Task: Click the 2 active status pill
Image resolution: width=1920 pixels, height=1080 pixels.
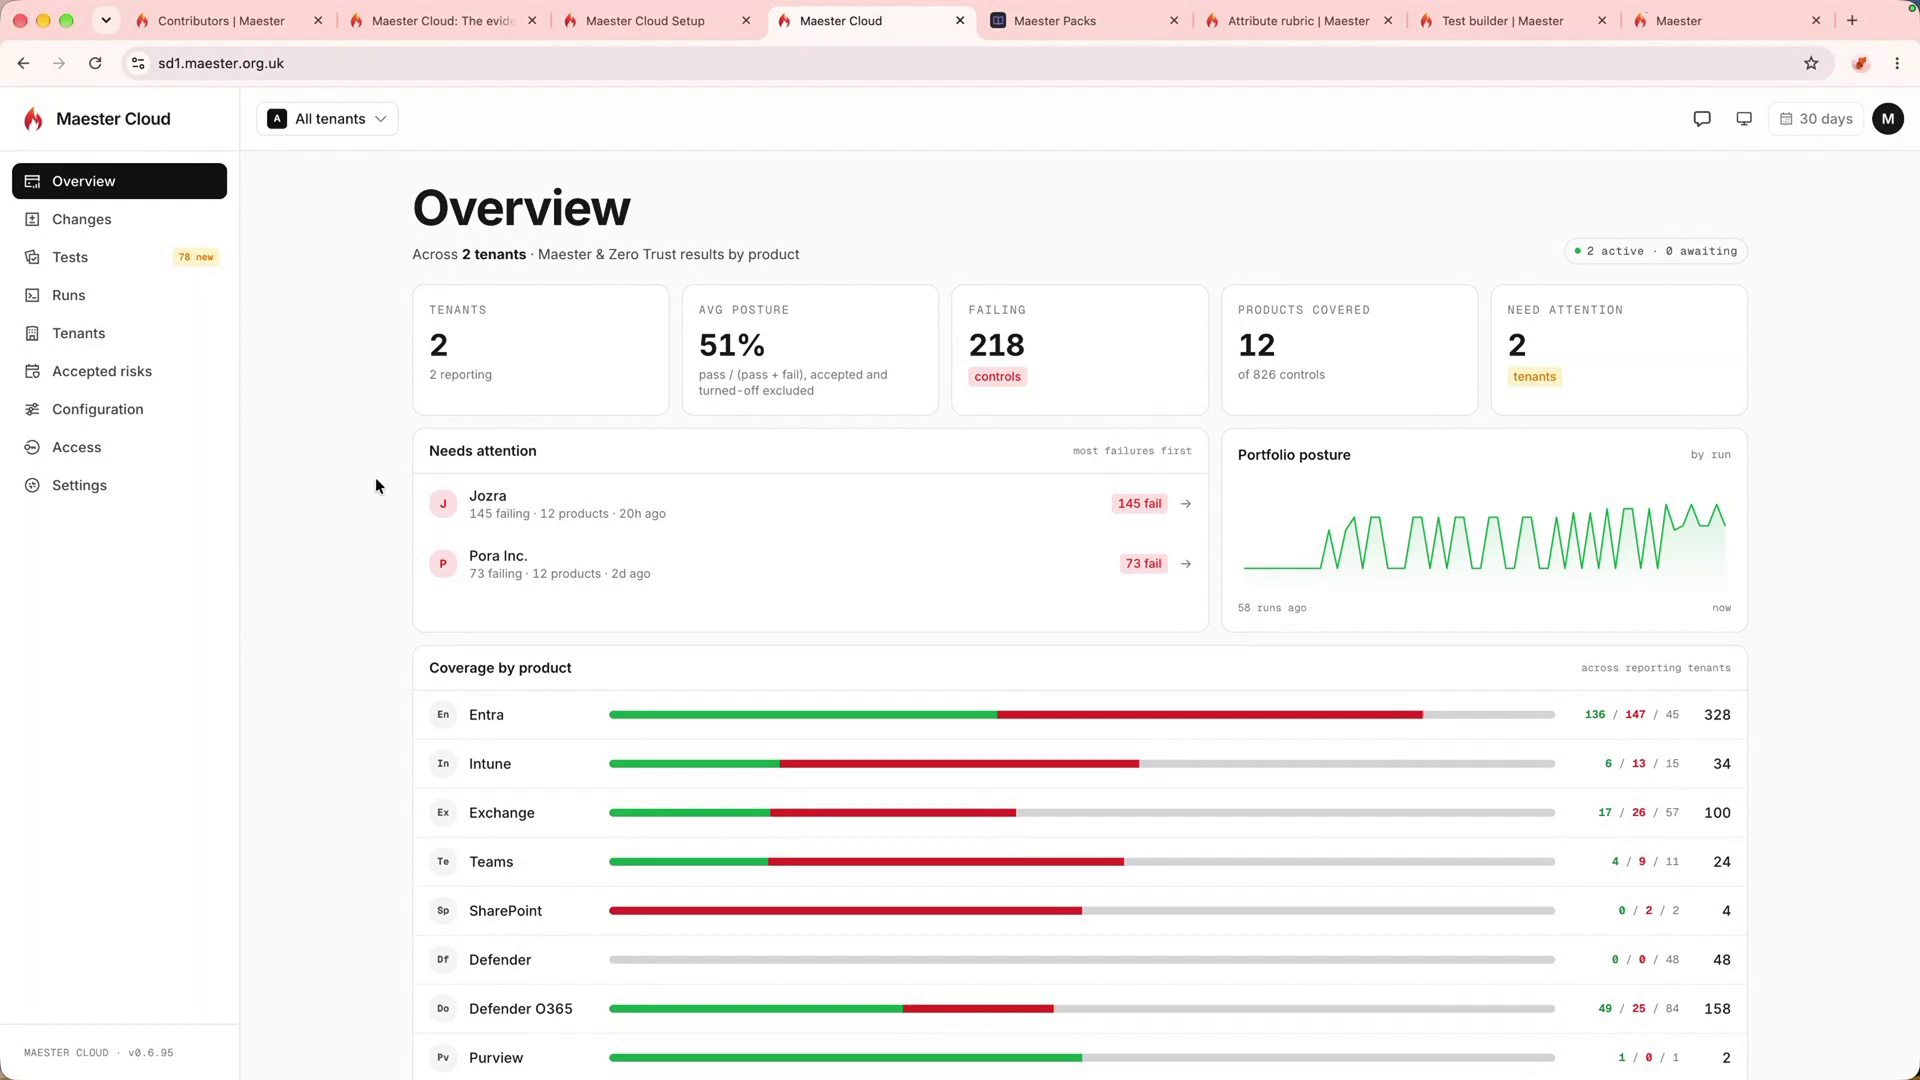Action: (1656, 251)
